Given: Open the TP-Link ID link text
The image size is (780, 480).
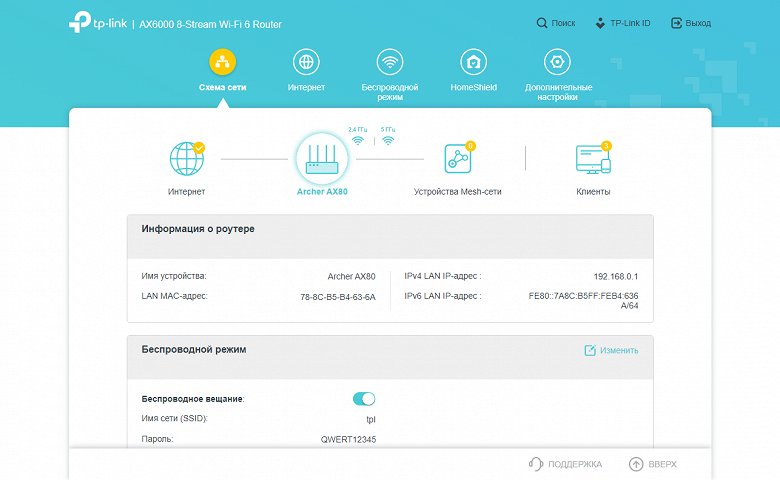Looking at the screenshot, I should tap(630, 23).
